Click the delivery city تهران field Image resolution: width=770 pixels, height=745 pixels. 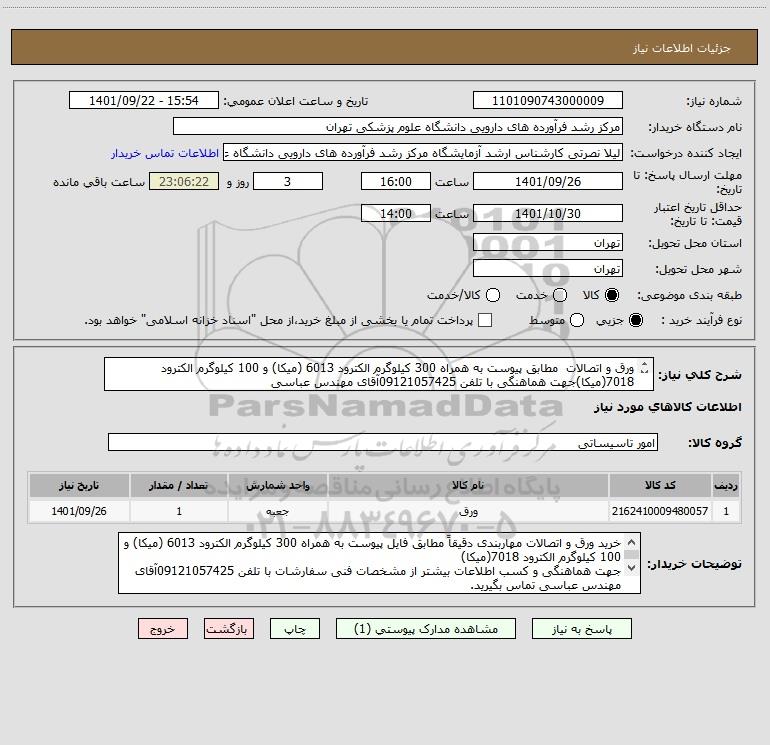(548, 269)
